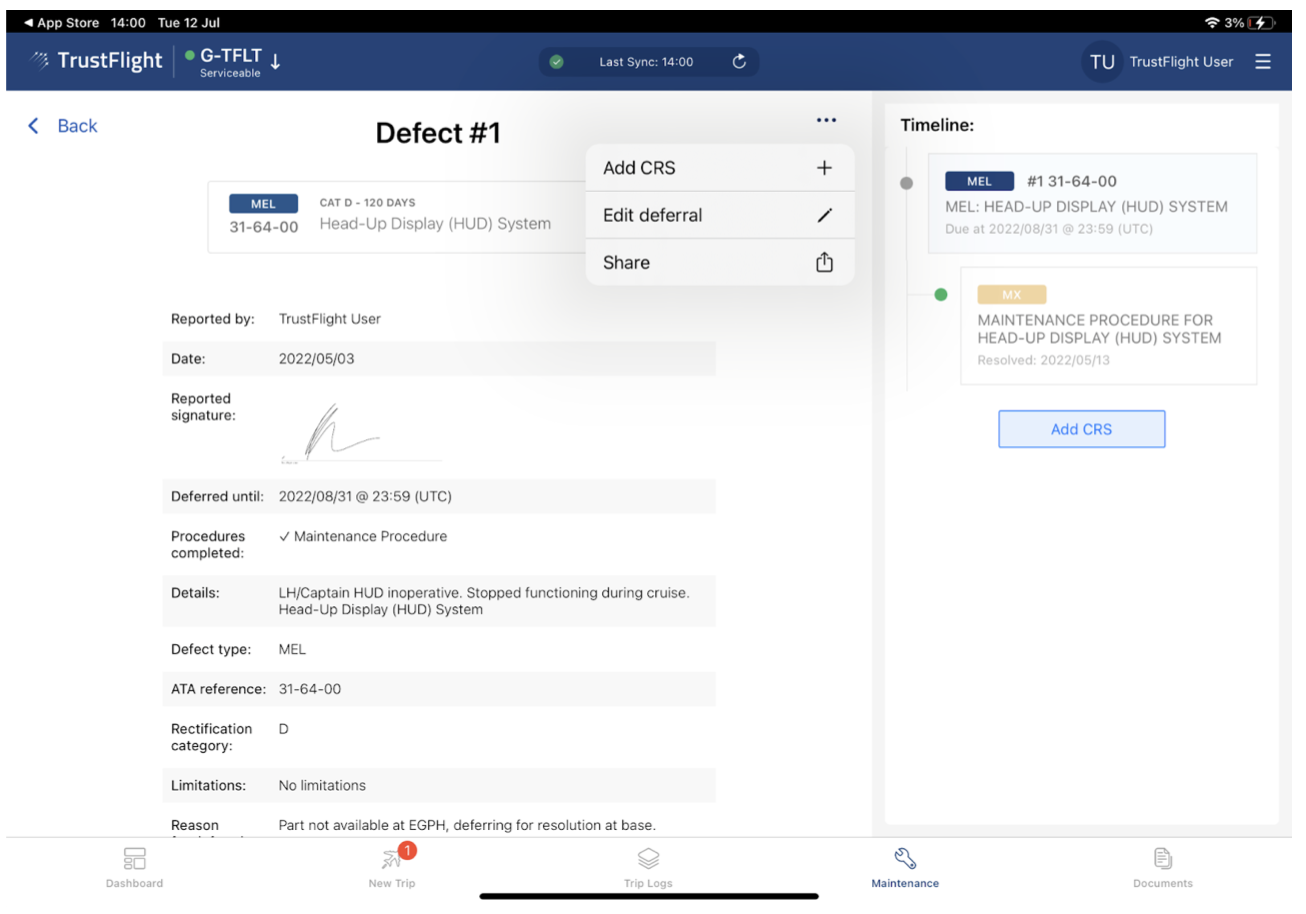Open the hamburger menu
The height and width of the screenshot is (914, 1306).
1263,62
